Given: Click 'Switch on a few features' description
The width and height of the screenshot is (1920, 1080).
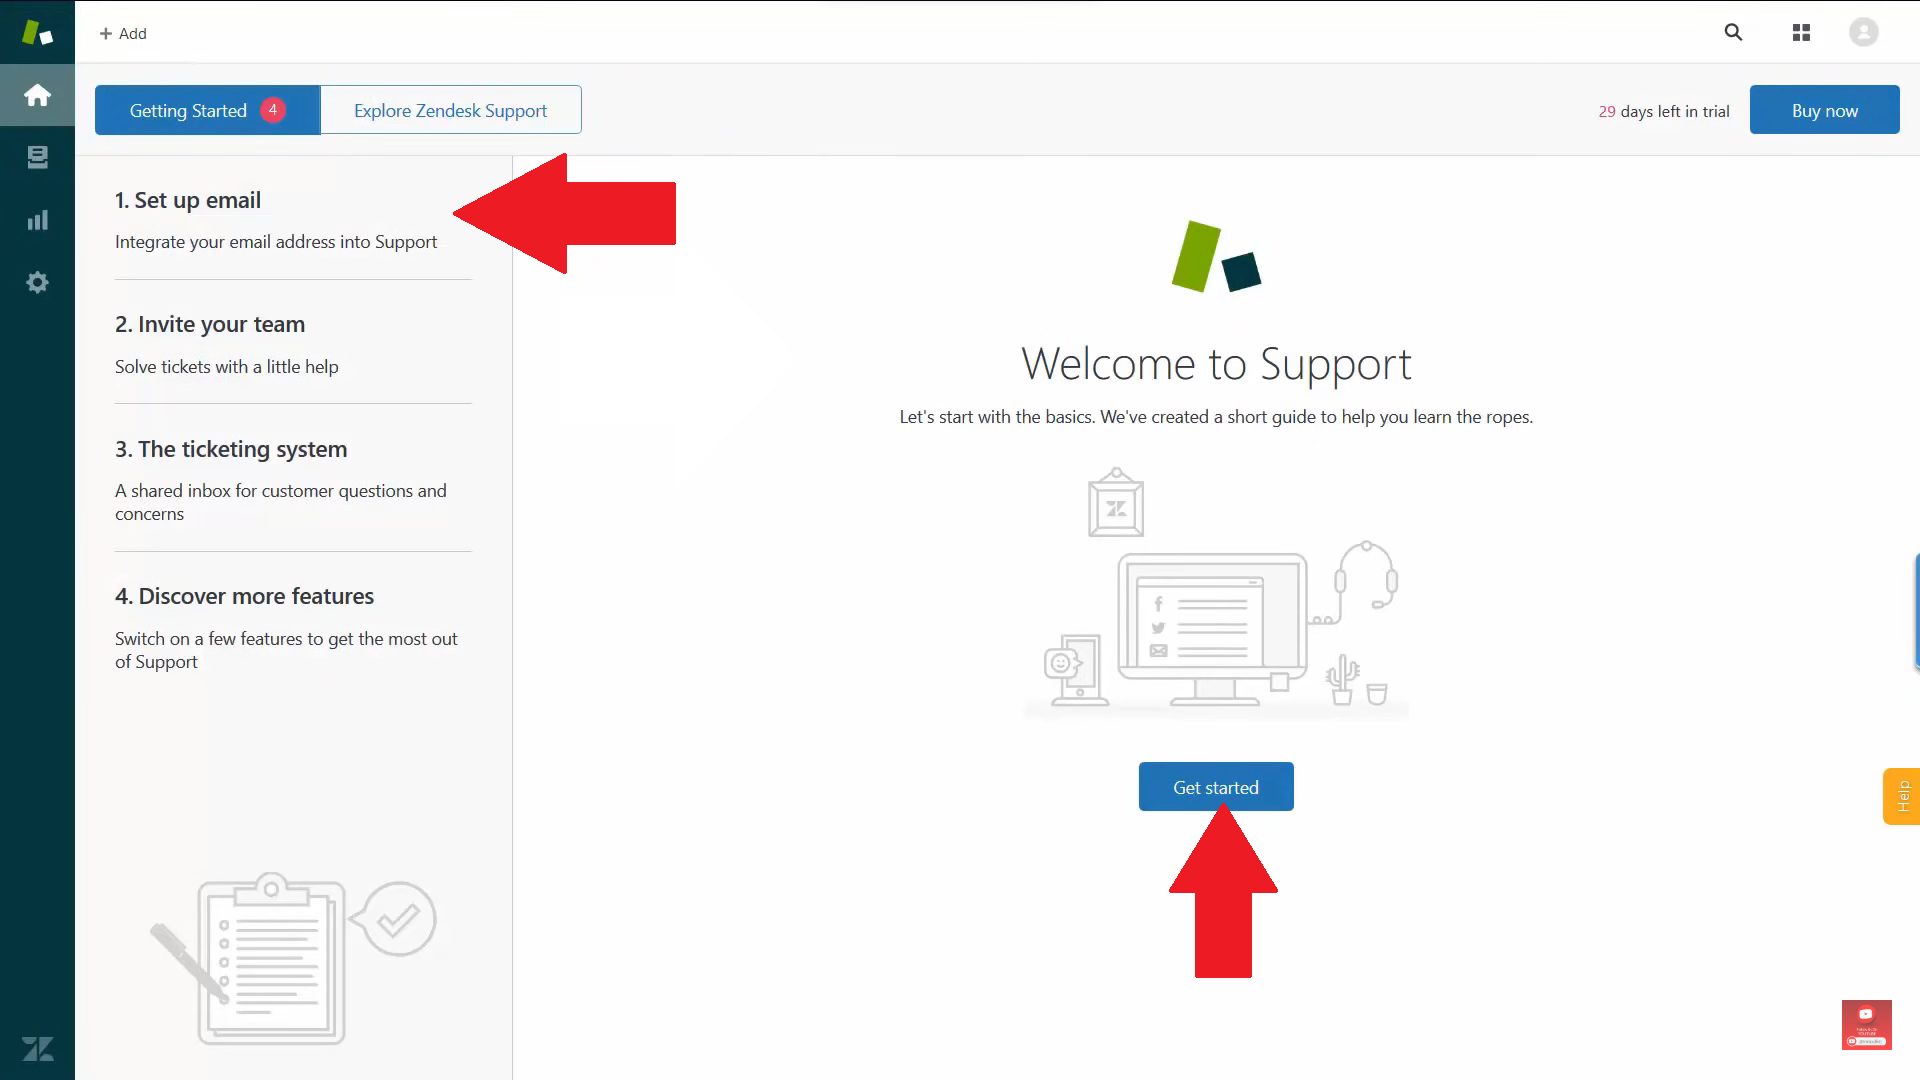Looking at the screenshot, I should pos(286,650).
